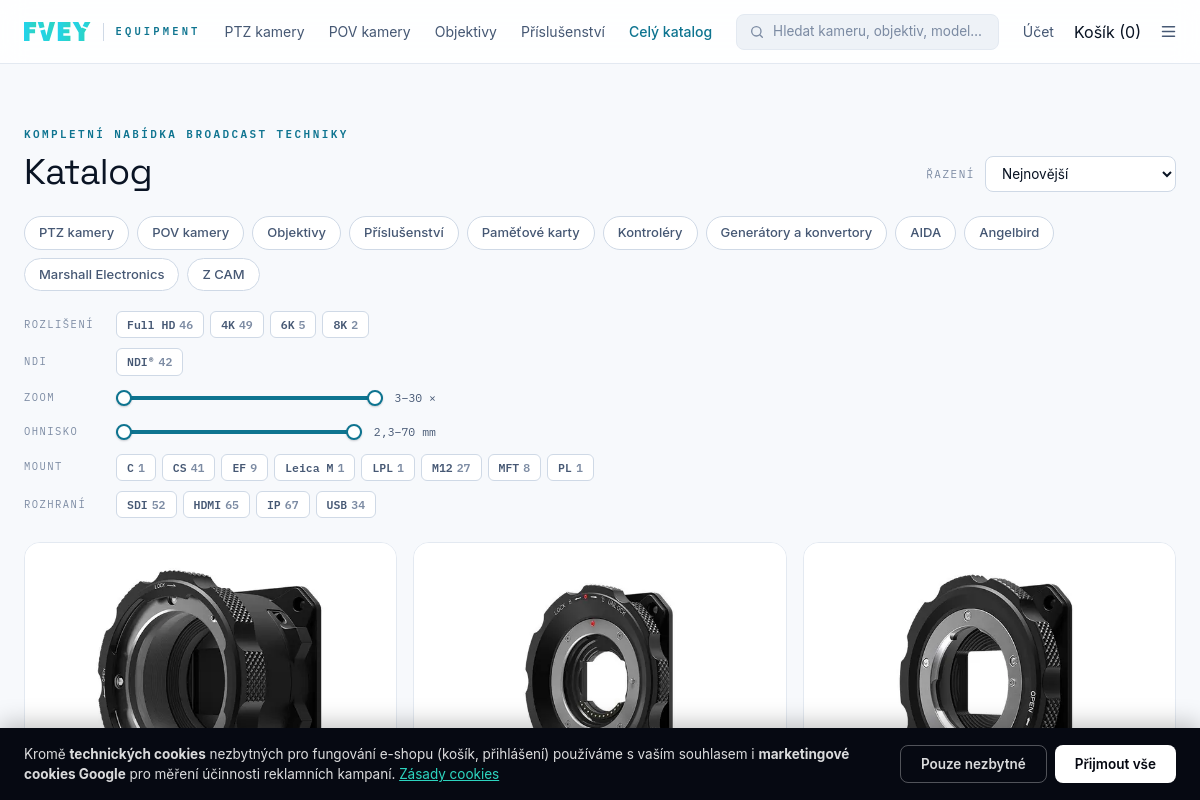This screenshot has width=1200, height=800.
Task: Toggle Full HD resolution filter
Action: pyautogui.click(x=160, y=325)
